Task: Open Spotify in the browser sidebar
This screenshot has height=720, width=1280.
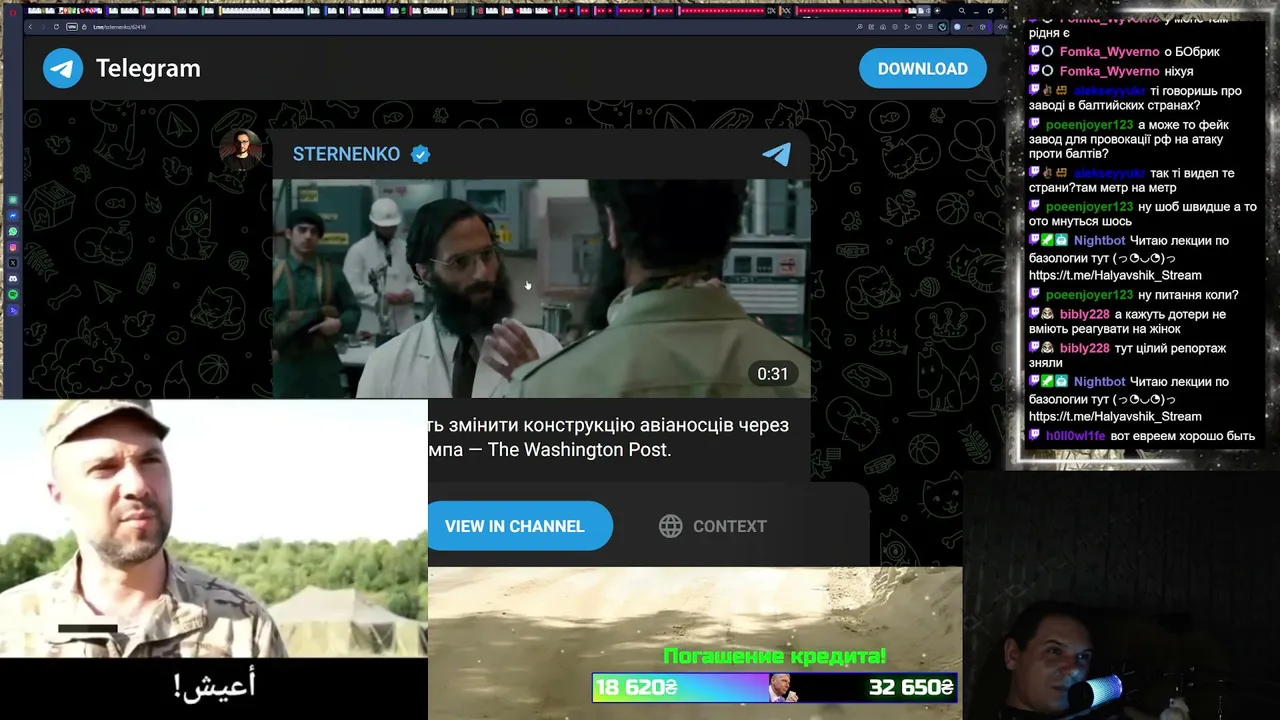Action: [x=13, y=295]
